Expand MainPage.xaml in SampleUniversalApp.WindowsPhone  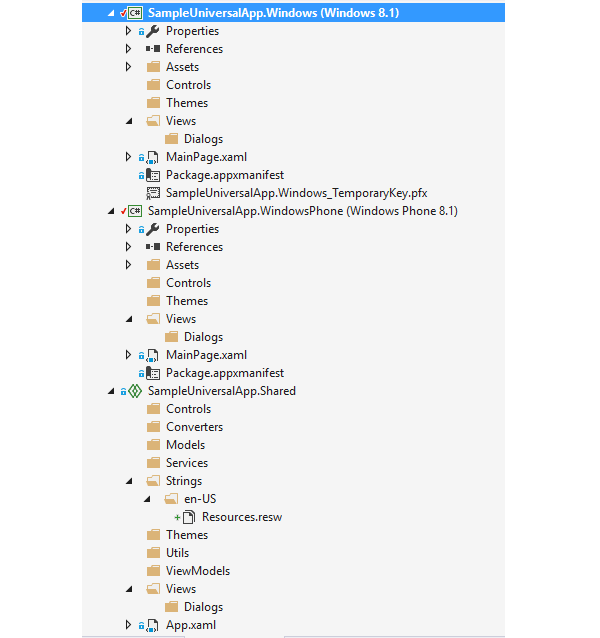128,355
